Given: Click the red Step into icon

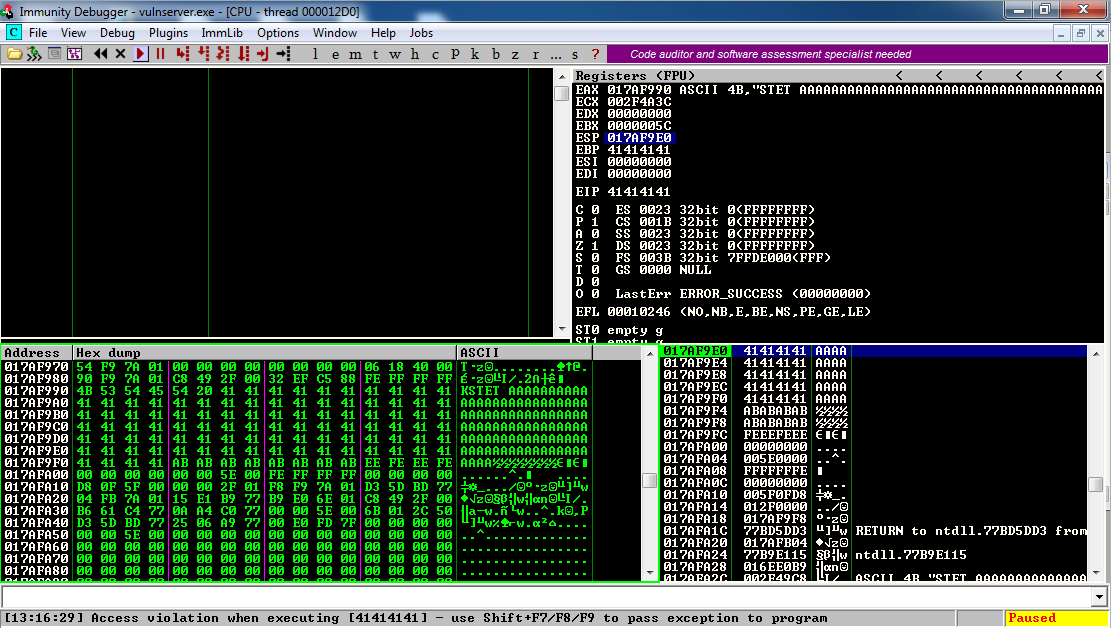Looking at the screenshot, I should click(183, 54).
